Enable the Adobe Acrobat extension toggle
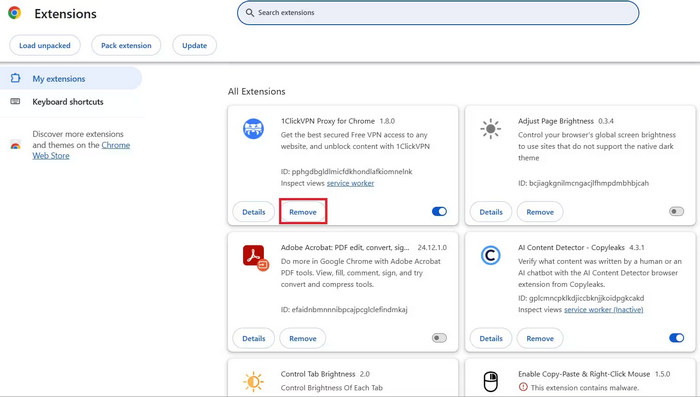Screen dimensions: 700x397 [x=439, y=338]
